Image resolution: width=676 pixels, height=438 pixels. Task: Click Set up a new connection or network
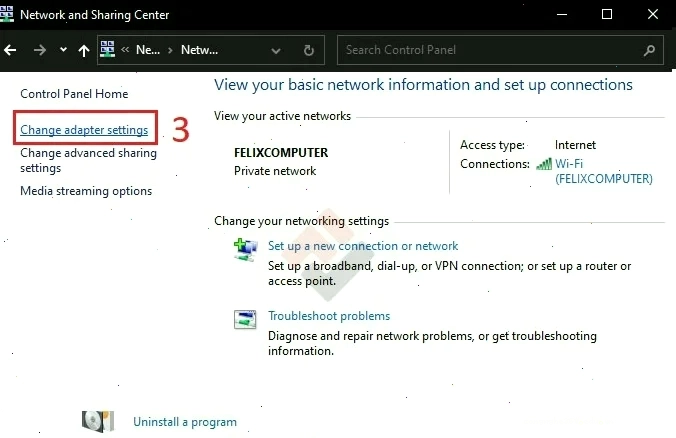[x=363, y=246]
